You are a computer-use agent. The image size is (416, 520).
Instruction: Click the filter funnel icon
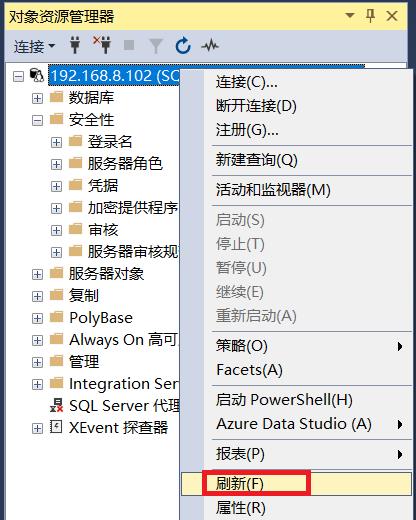156,46
